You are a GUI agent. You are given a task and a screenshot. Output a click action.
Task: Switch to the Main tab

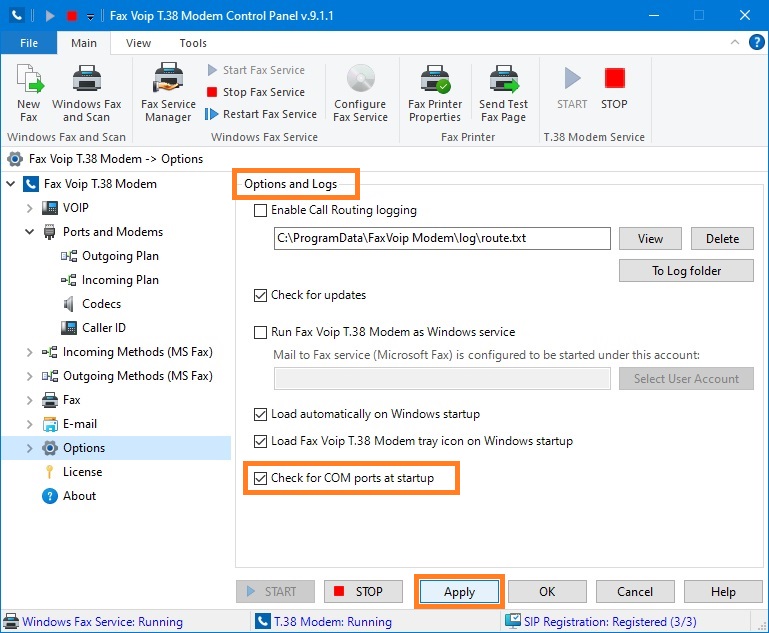84,43
